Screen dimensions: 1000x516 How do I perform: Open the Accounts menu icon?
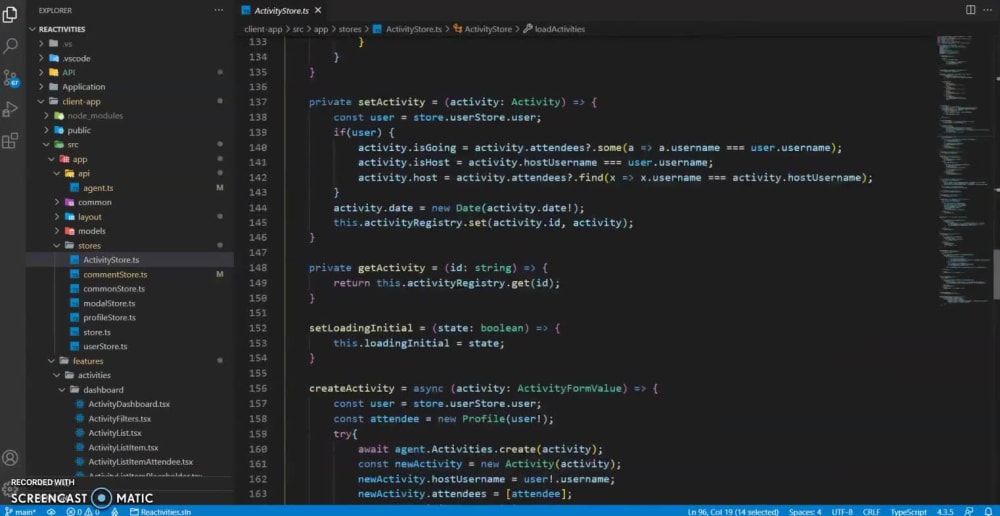(10, 457)
